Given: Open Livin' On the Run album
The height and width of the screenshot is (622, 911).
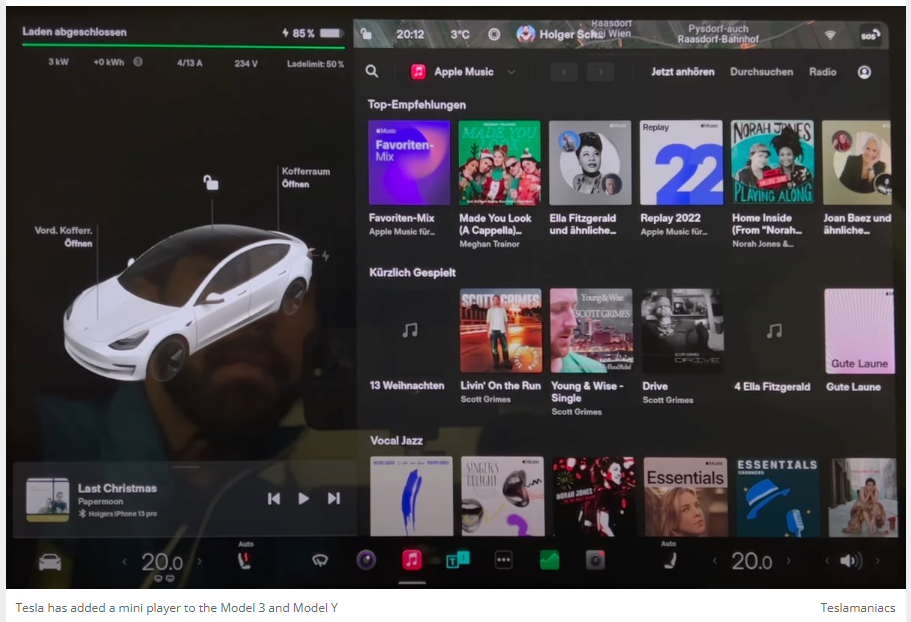Looking at the screenshot, I should click(501, 331).
